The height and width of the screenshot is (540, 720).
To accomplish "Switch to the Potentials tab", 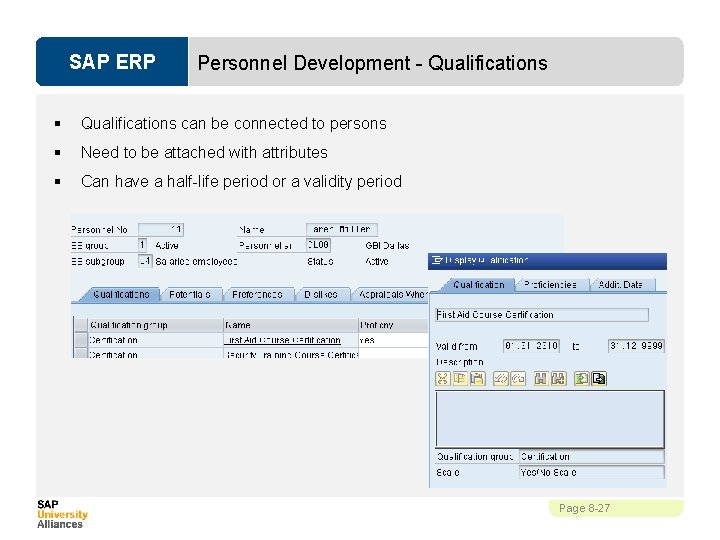I will pyautogui.click(x=190, y=294).
